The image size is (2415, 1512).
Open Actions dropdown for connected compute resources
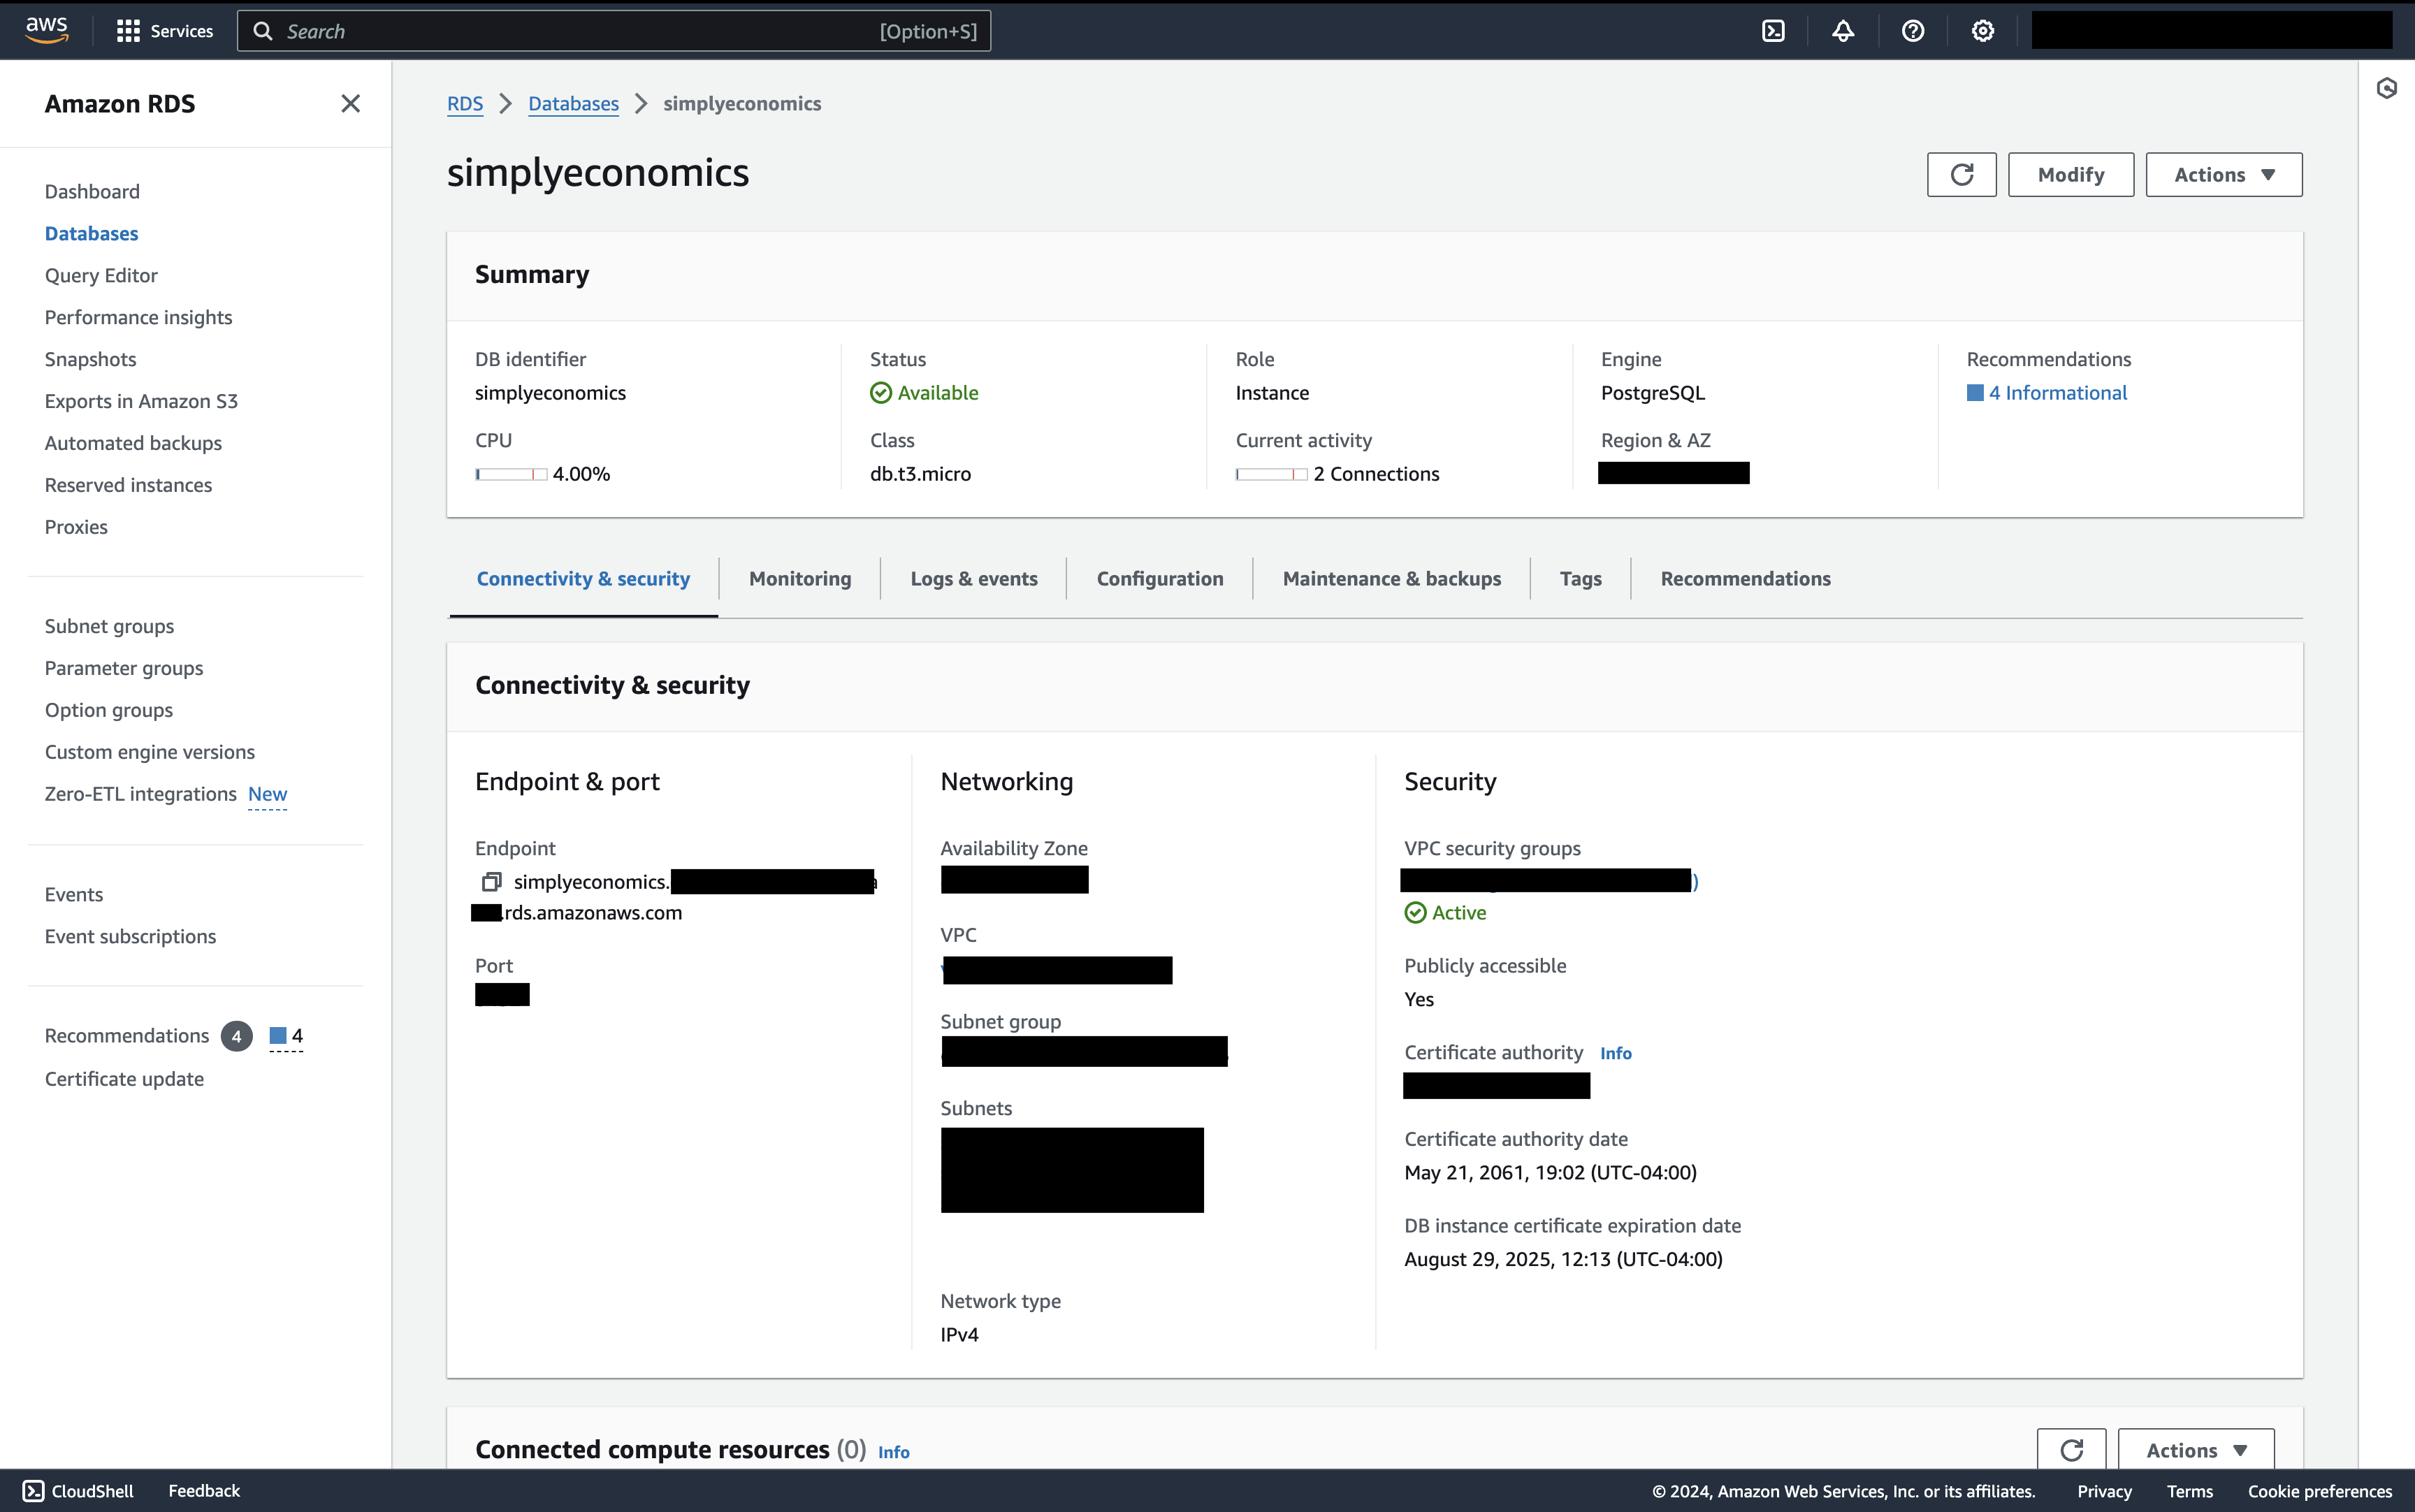tap(2195, 1449)
